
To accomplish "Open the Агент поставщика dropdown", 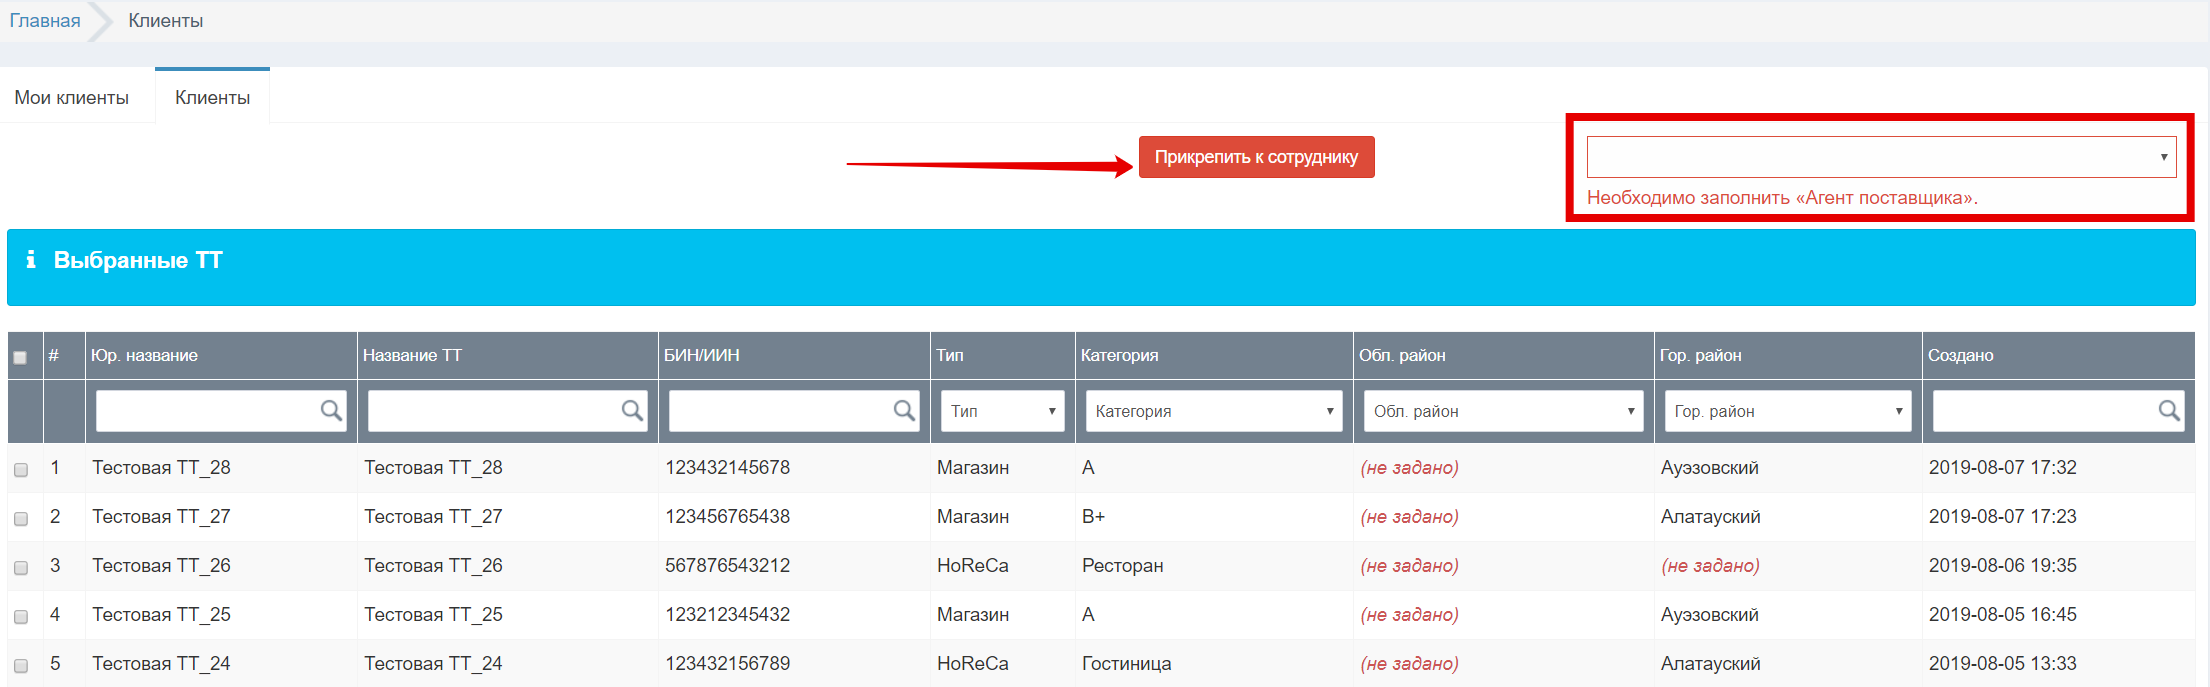I will pyautogui.click(x=1881, y=157).
